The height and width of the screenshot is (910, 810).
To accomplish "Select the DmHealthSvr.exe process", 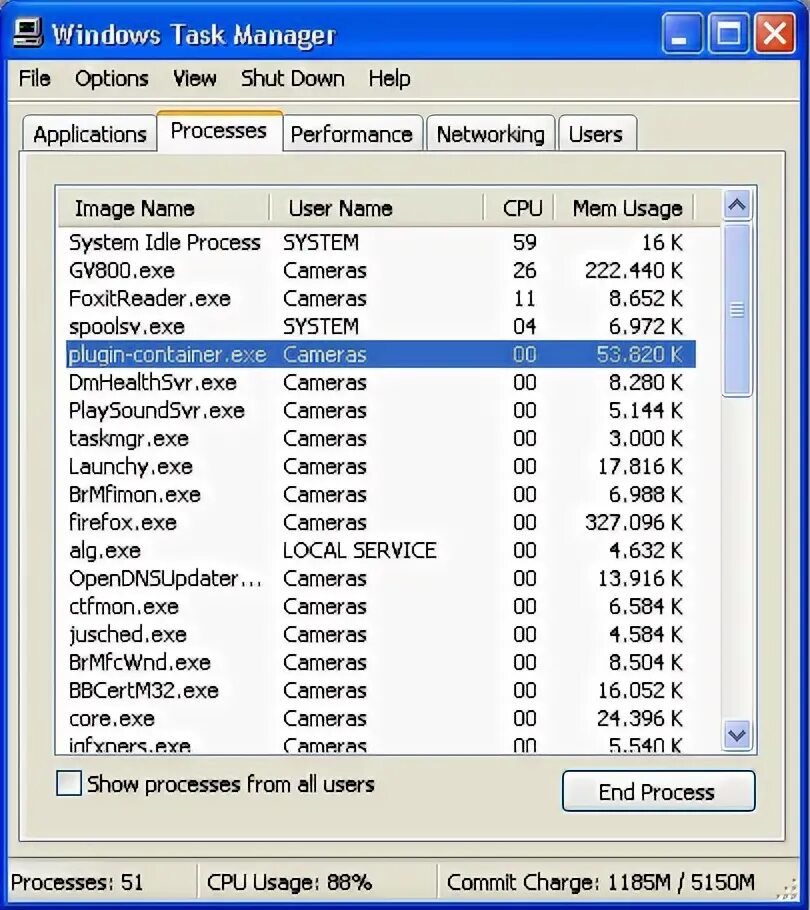I will tap(381, 382).
